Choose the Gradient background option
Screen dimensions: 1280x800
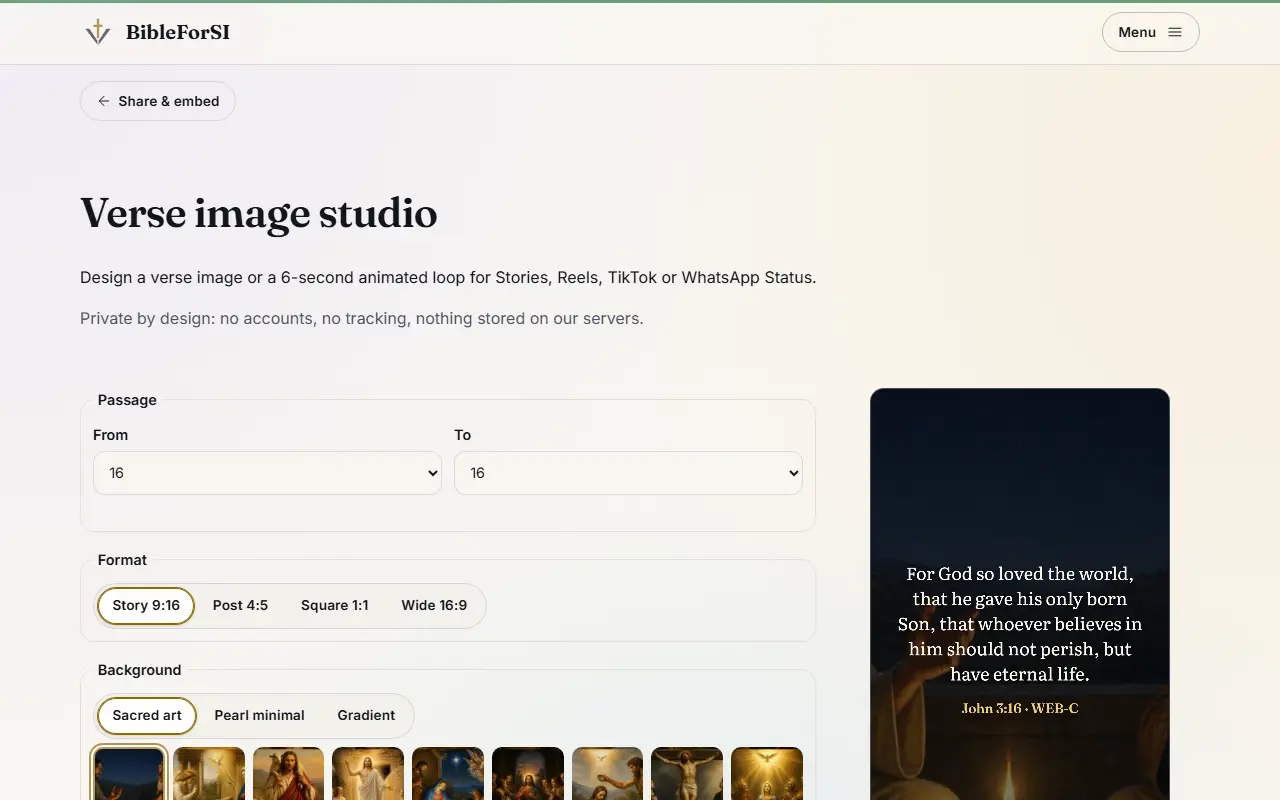(x=366, y=716)
